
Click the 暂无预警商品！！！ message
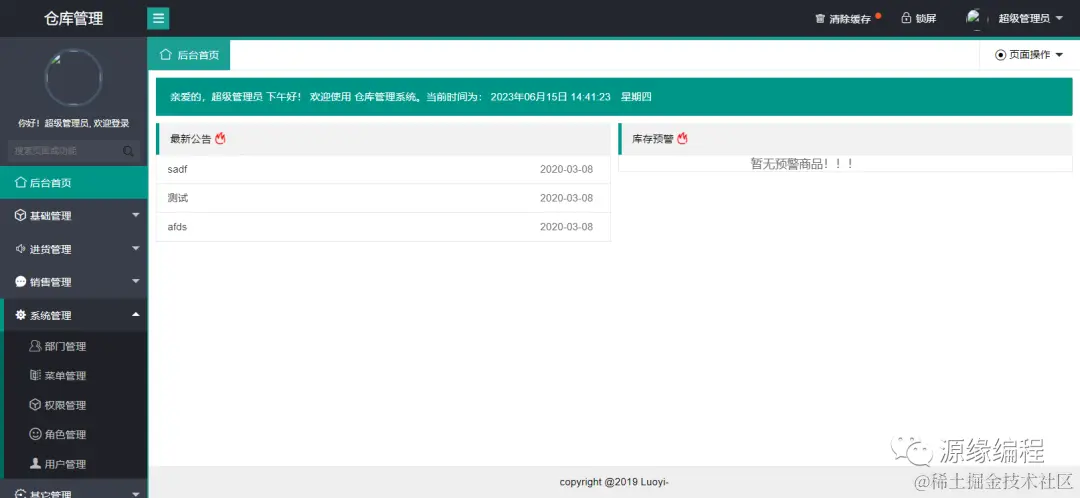click(802, 164)
